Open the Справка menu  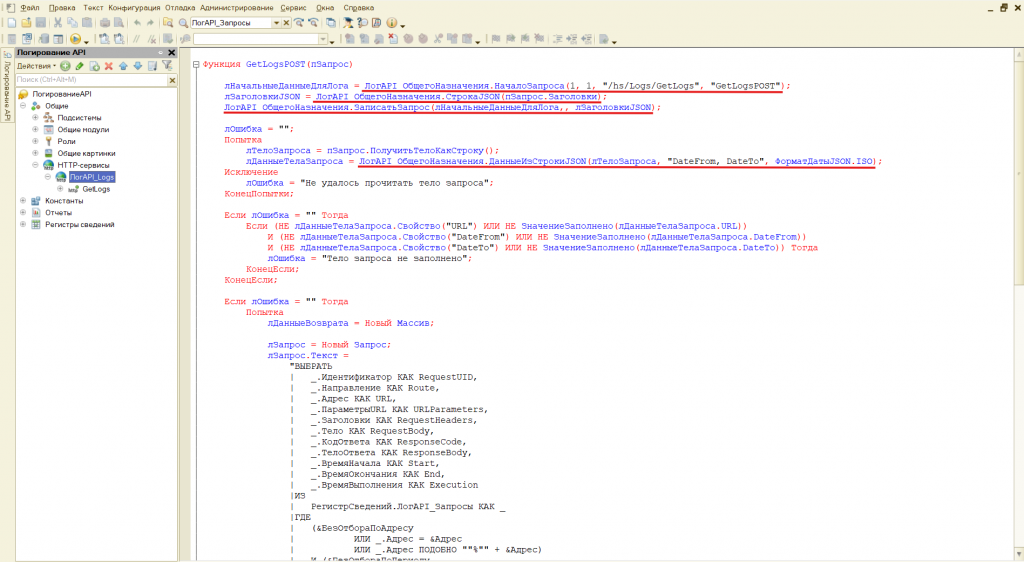point(359,8)
